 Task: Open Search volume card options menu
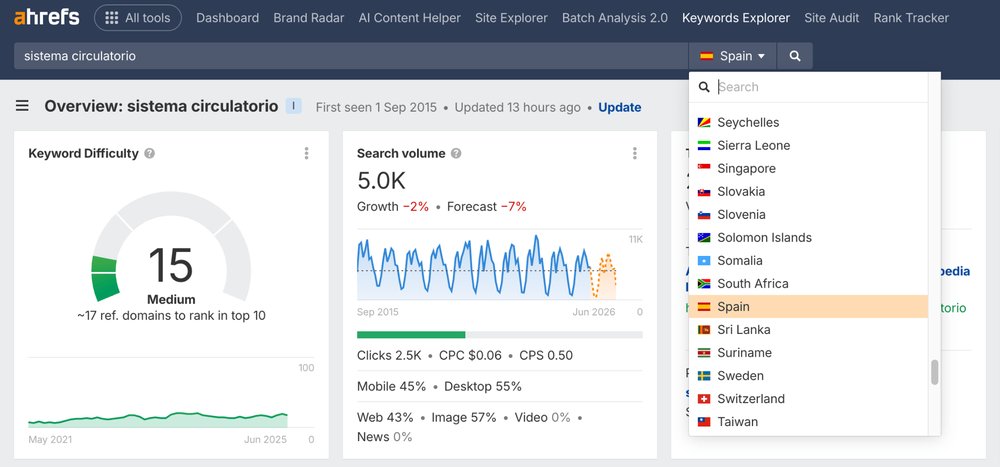click(x=635, y=153)
